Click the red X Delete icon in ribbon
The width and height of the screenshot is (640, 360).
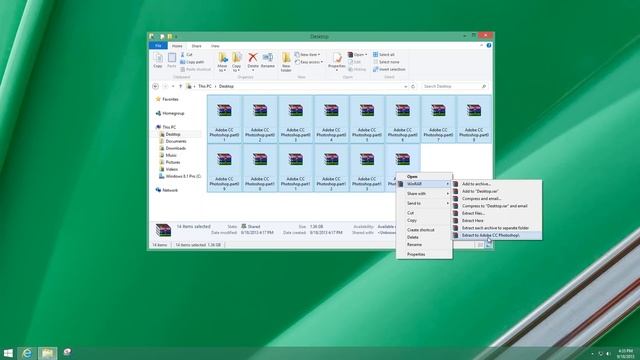pos(253,58)
